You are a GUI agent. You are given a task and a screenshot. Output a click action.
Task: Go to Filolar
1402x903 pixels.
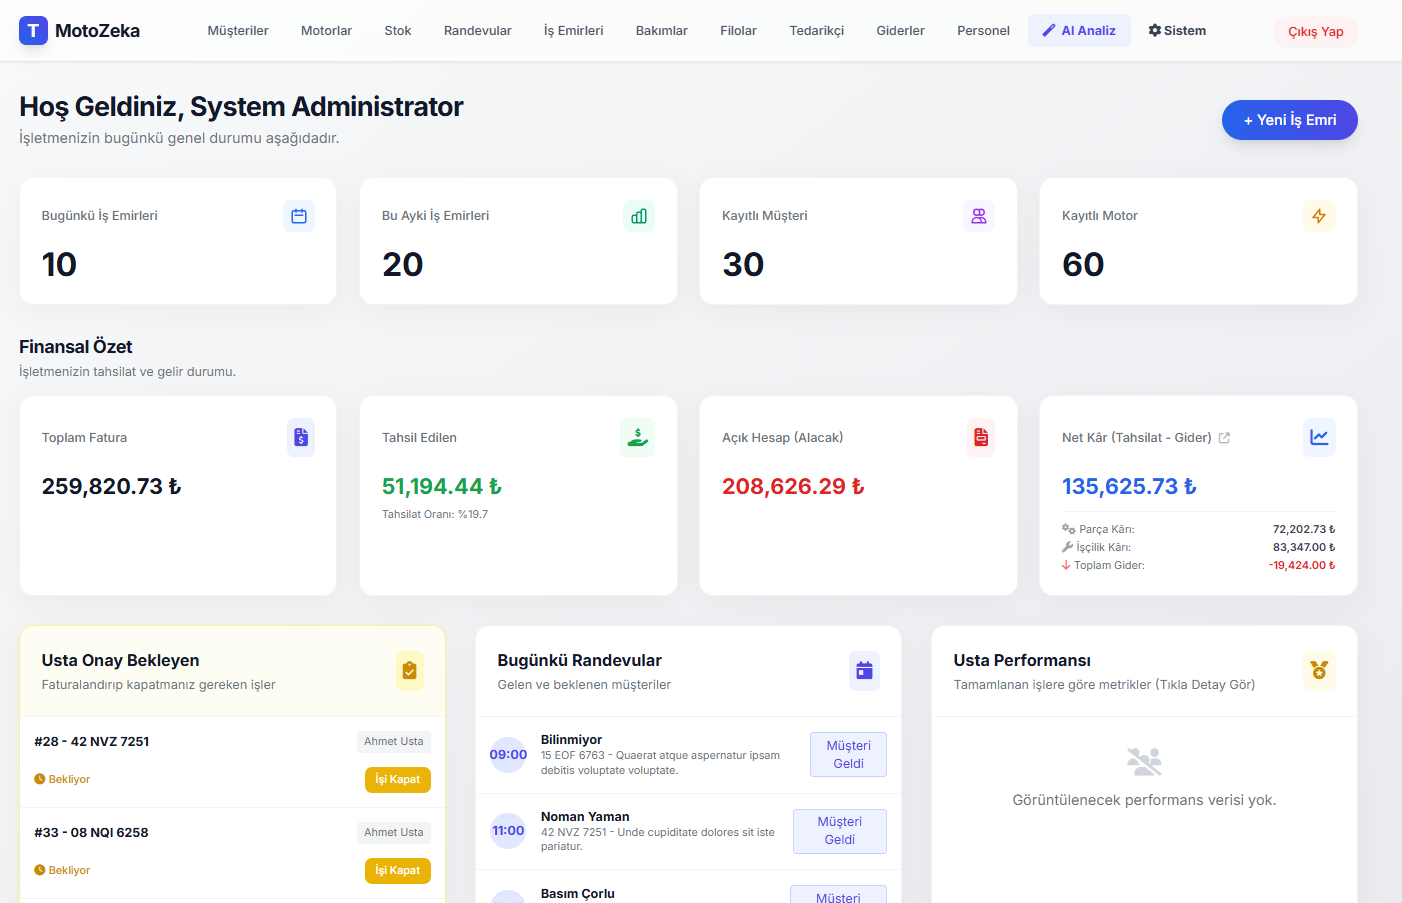point(738,31)
